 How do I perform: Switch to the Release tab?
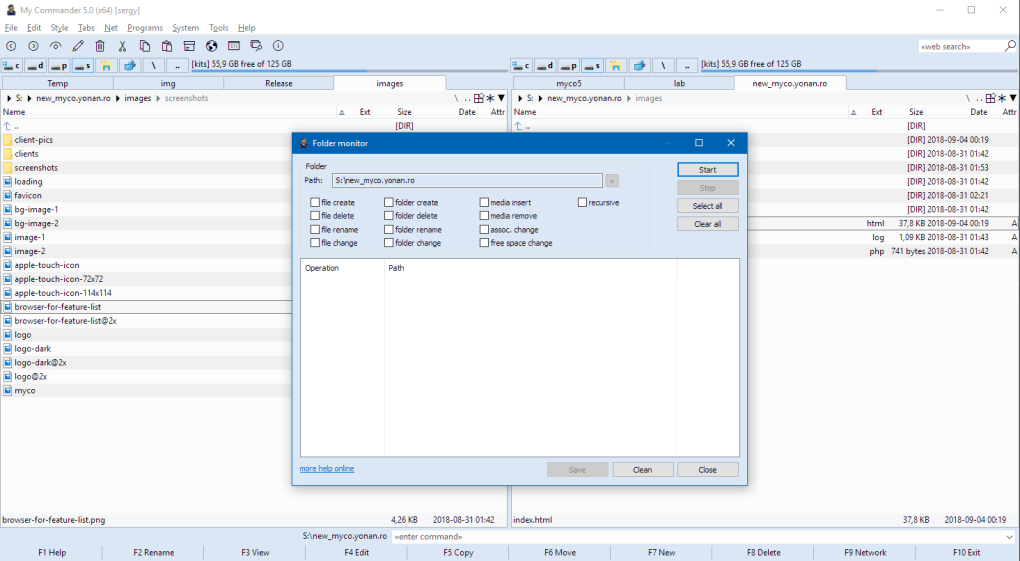278,84
